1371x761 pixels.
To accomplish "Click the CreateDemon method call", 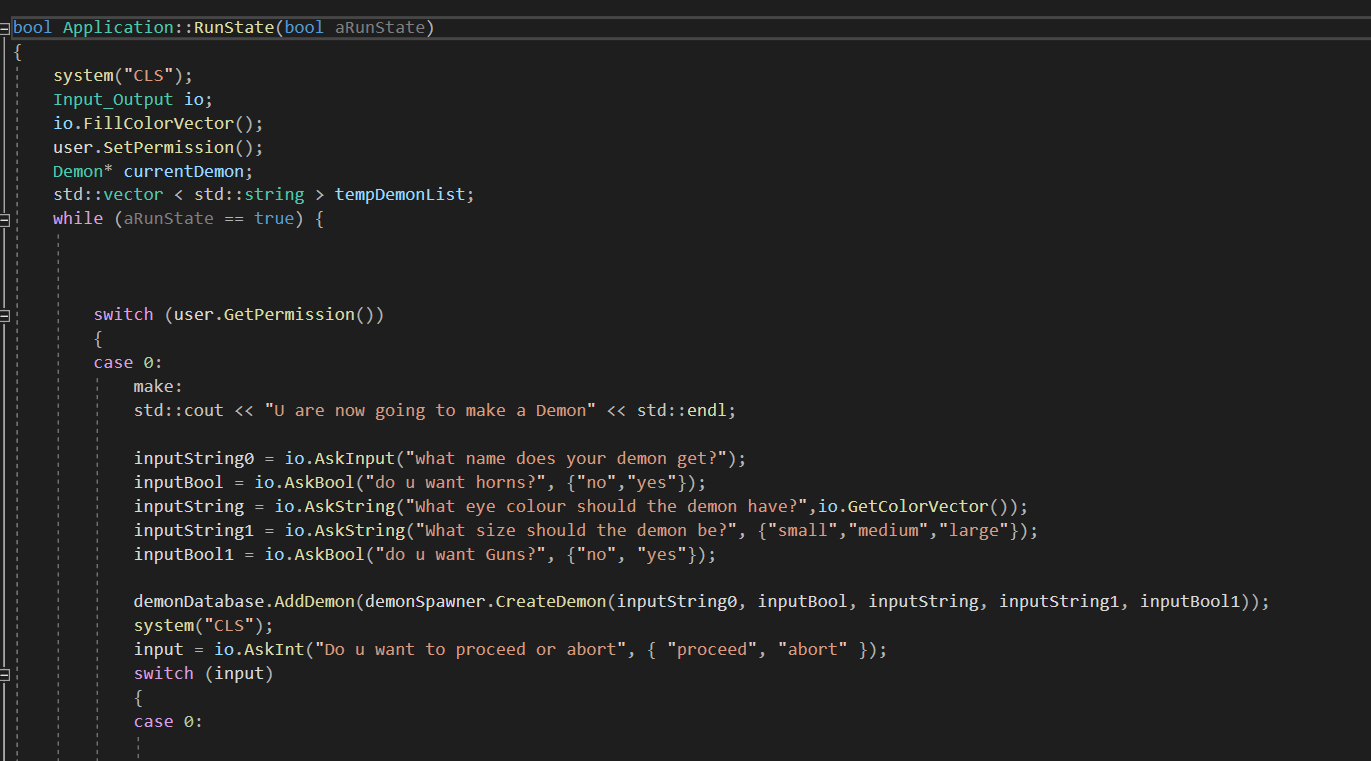I will 551,602.
